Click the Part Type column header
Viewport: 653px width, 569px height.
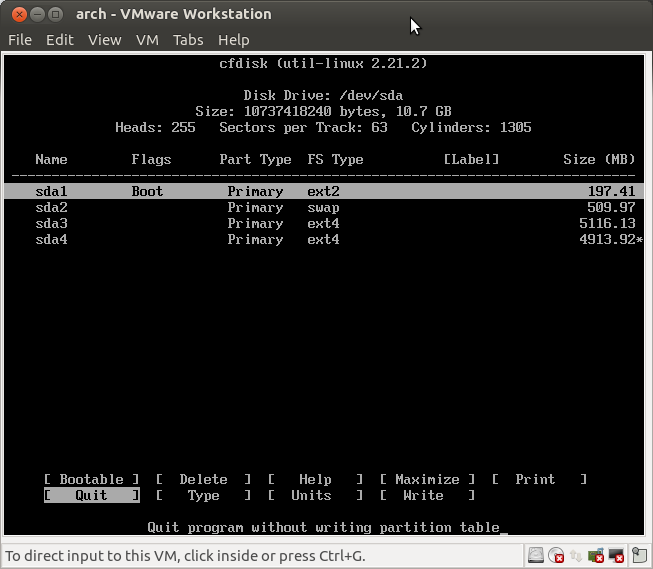[255, 160]
